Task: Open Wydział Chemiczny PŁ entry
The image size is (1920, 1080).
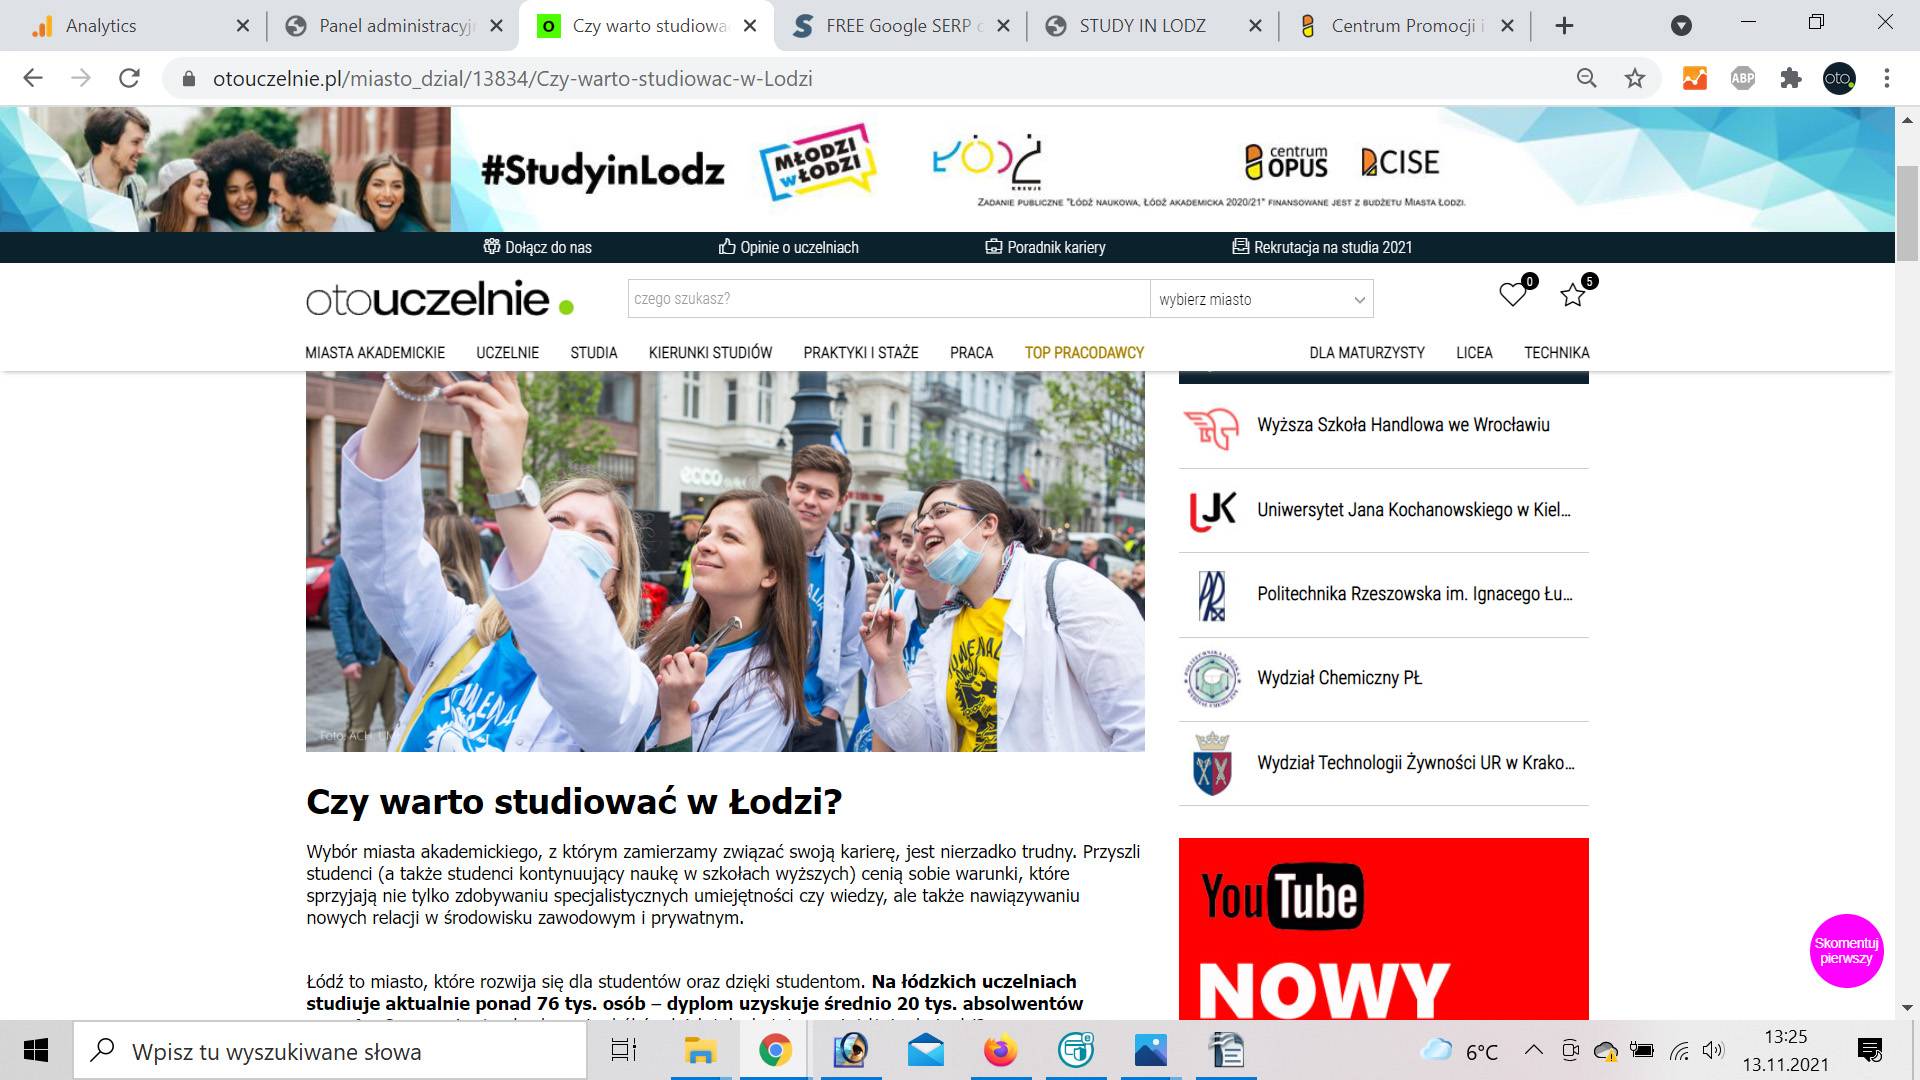Action: pos(1384,679)
